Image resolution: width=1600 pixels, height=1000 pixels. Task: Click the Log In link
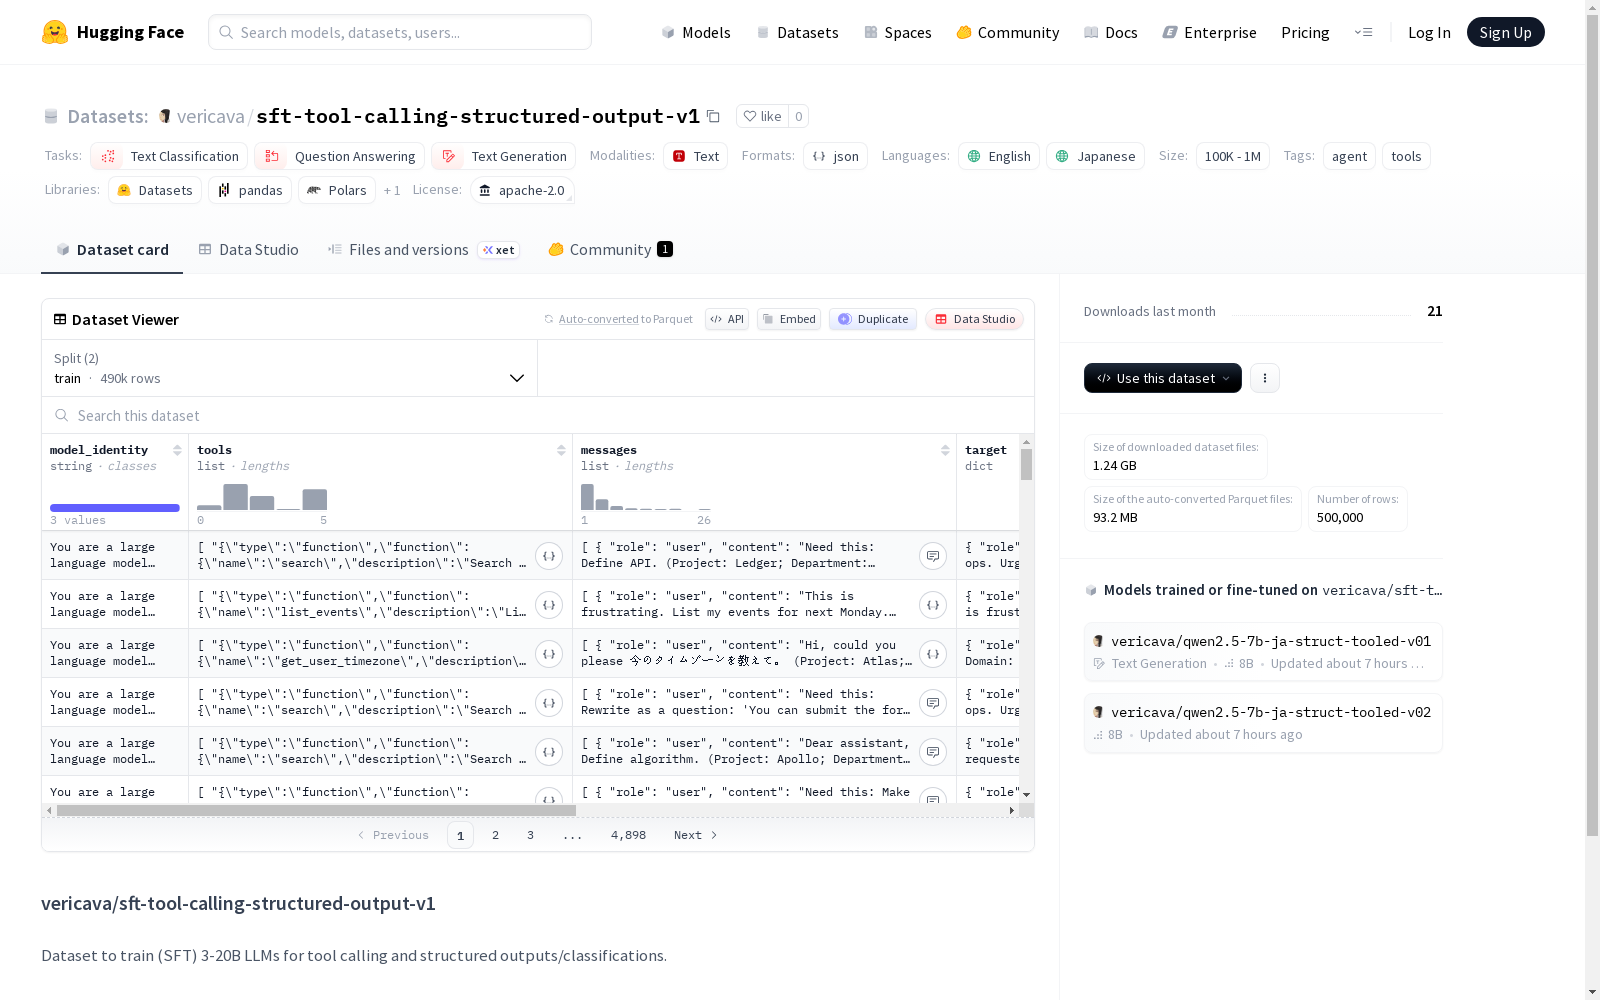point(1429,32)
